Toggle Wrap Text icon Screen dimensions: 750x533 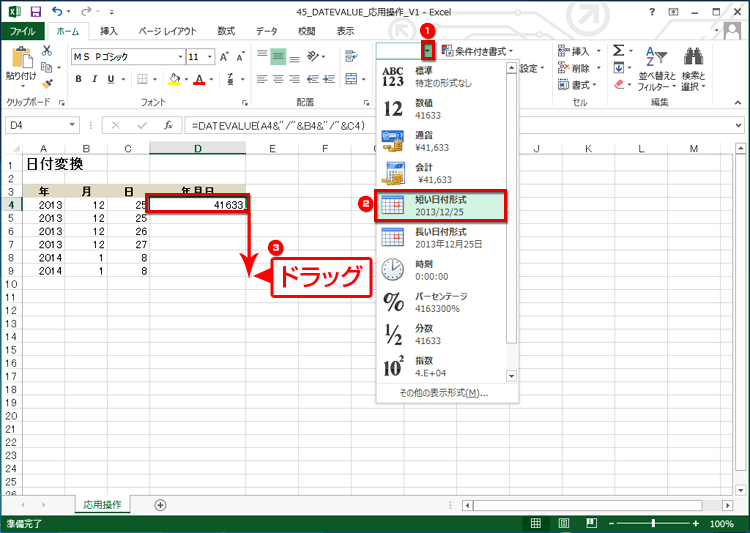coord(351,56)
